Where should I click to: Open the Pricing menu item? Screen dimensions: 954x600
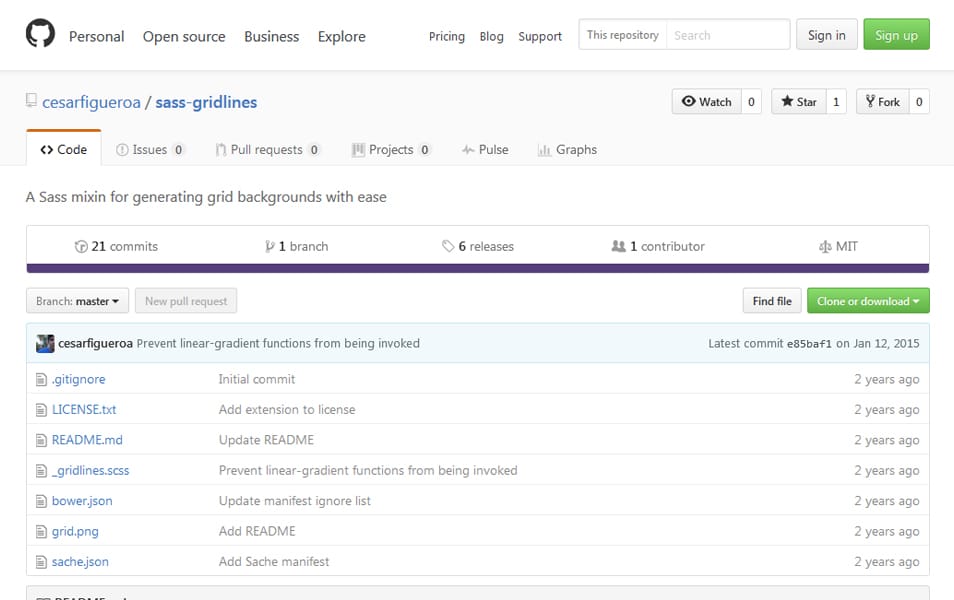tap(446, 36)
